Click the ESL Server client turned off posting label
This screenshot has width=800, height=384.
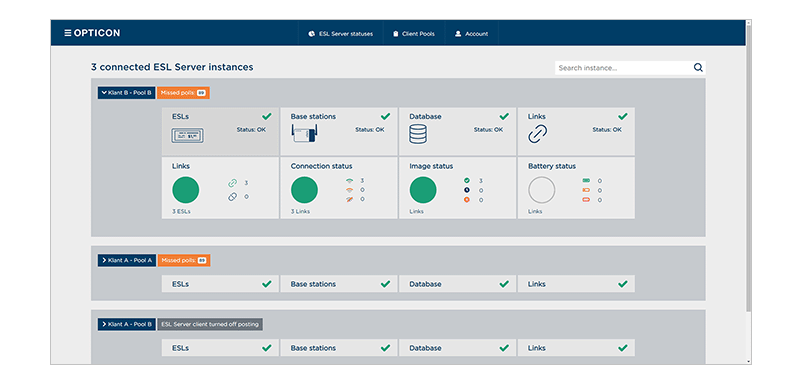coord(210,324)
